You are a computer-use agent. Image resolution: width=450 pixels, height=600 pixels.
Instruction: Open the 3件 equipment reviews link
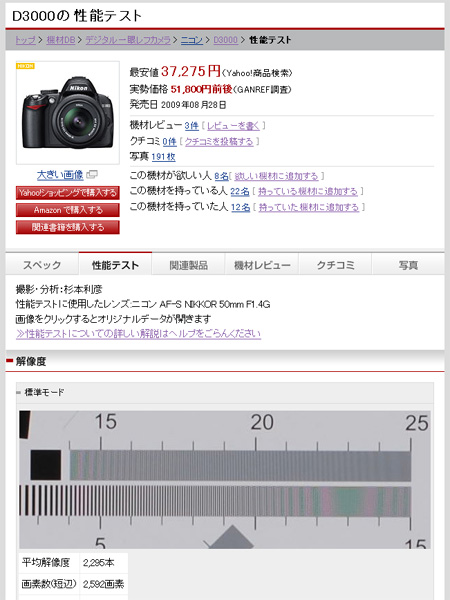[191, 126]
